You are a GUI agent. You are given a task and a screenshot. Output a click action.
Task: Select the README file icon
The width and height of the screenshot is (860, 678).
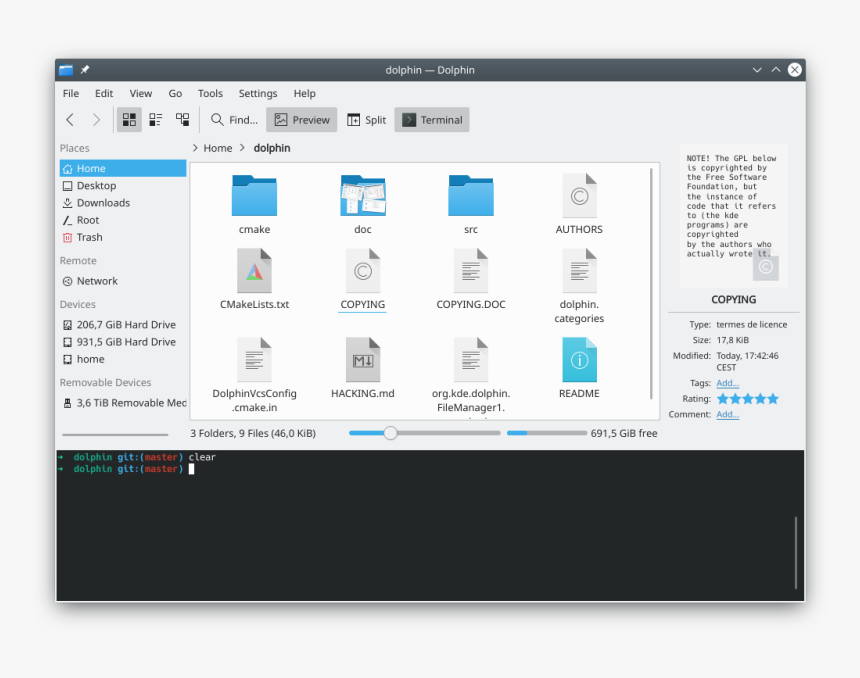(x=579, y=359)
